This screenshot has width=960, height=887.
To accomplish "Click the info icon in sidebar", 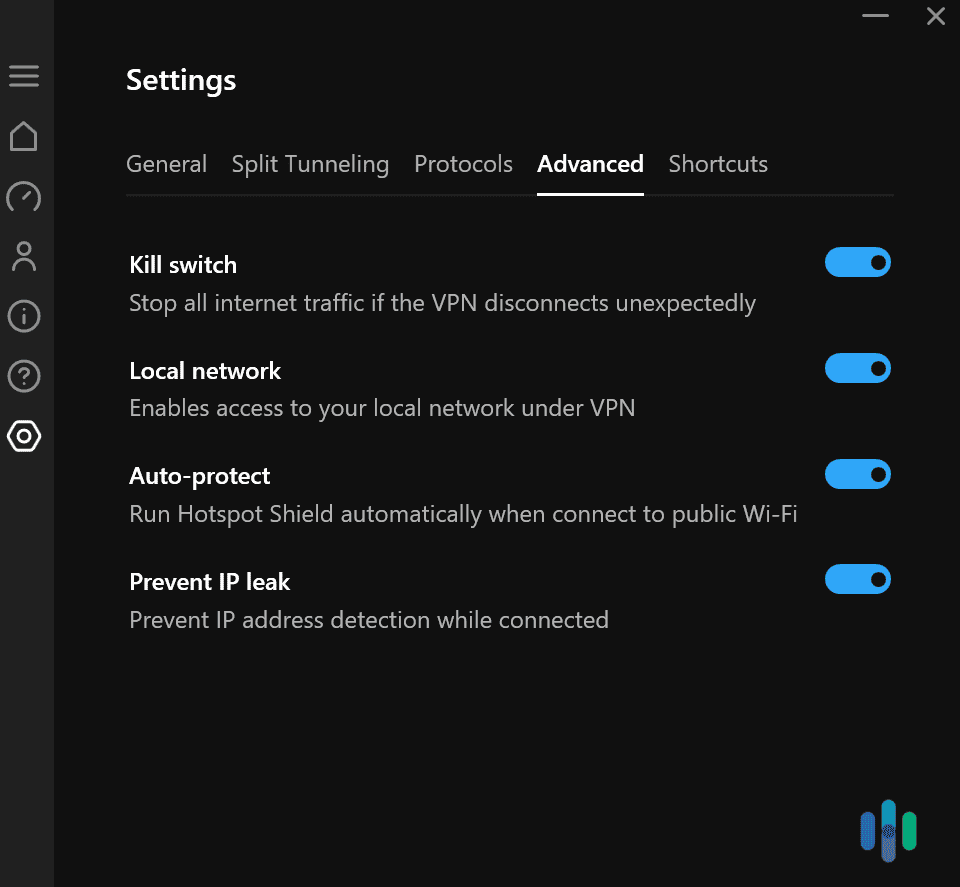I will click(24, 316).
